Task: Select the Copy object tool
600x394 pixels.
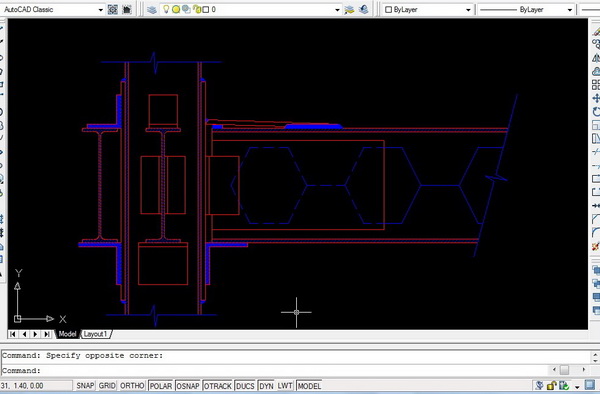Action: (596, 44)
